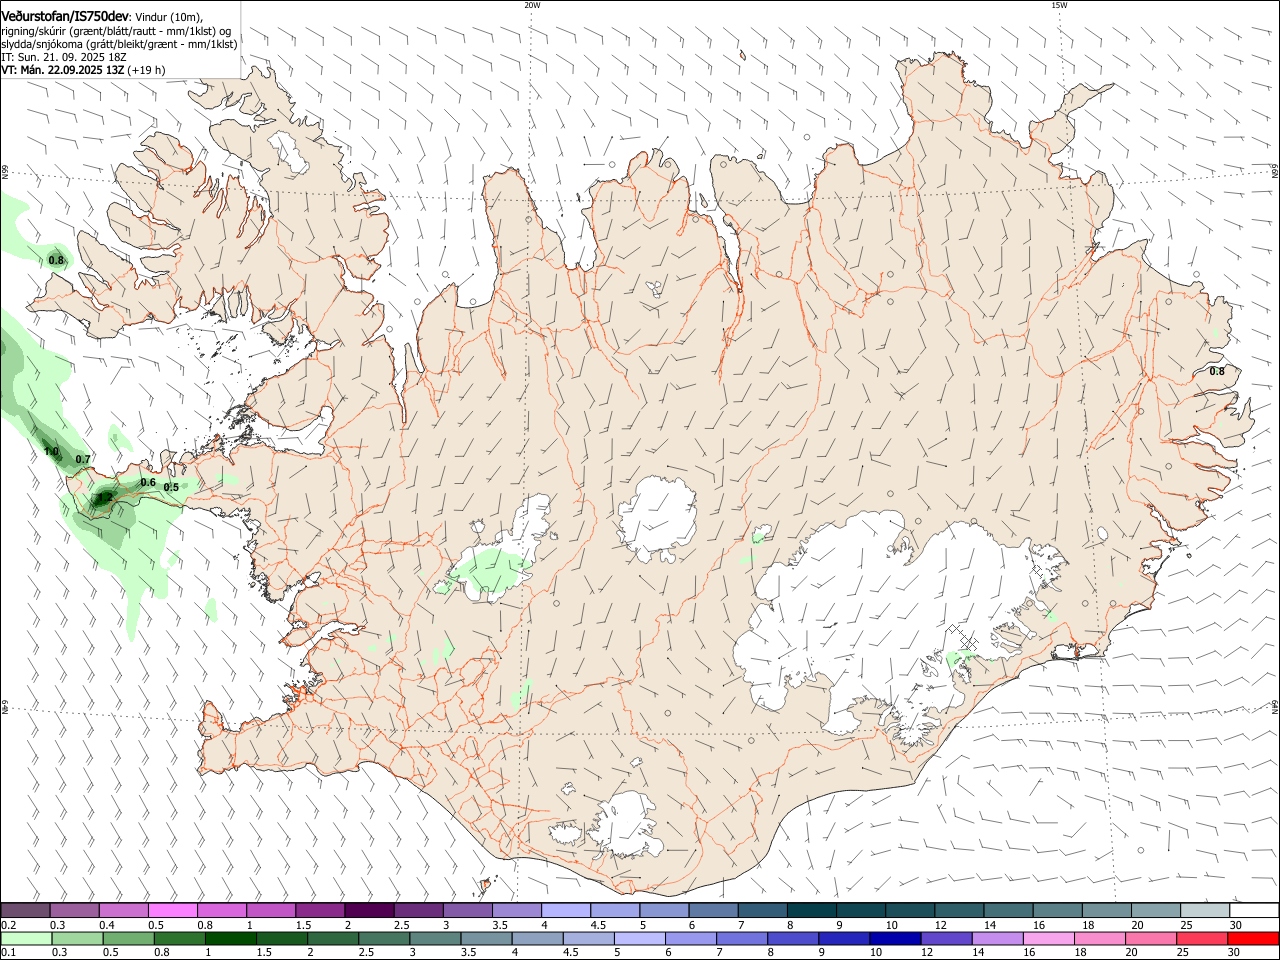
Task: Click the '0.1' label under the lower legend row
Action: pyautogui.click(x=8, y=952)
